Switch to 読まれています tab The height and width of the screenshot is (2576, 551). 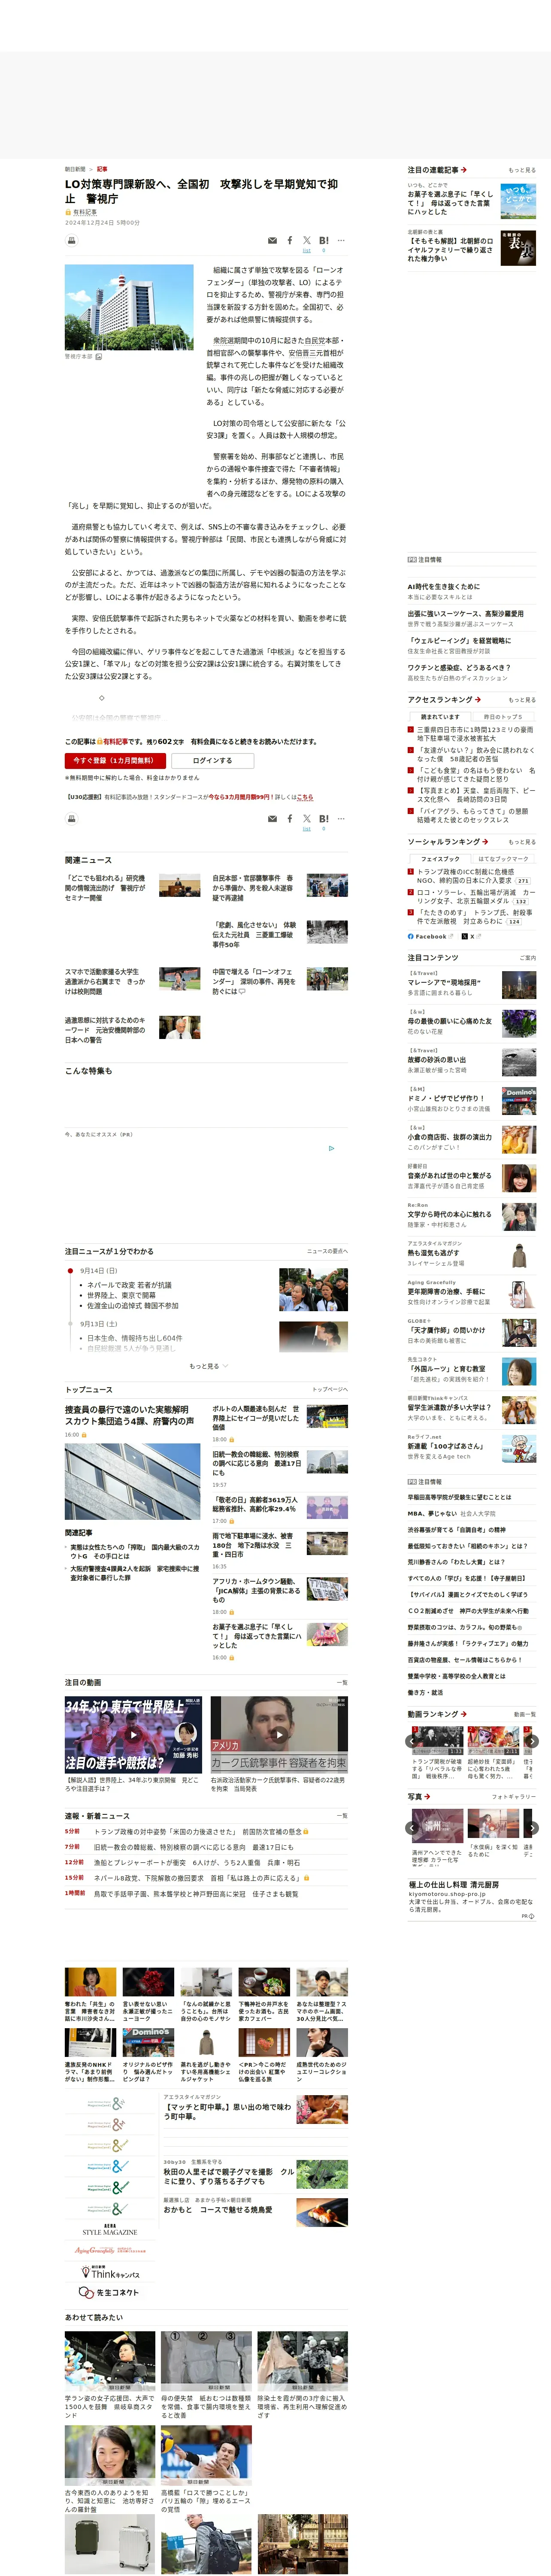point(440,716)
